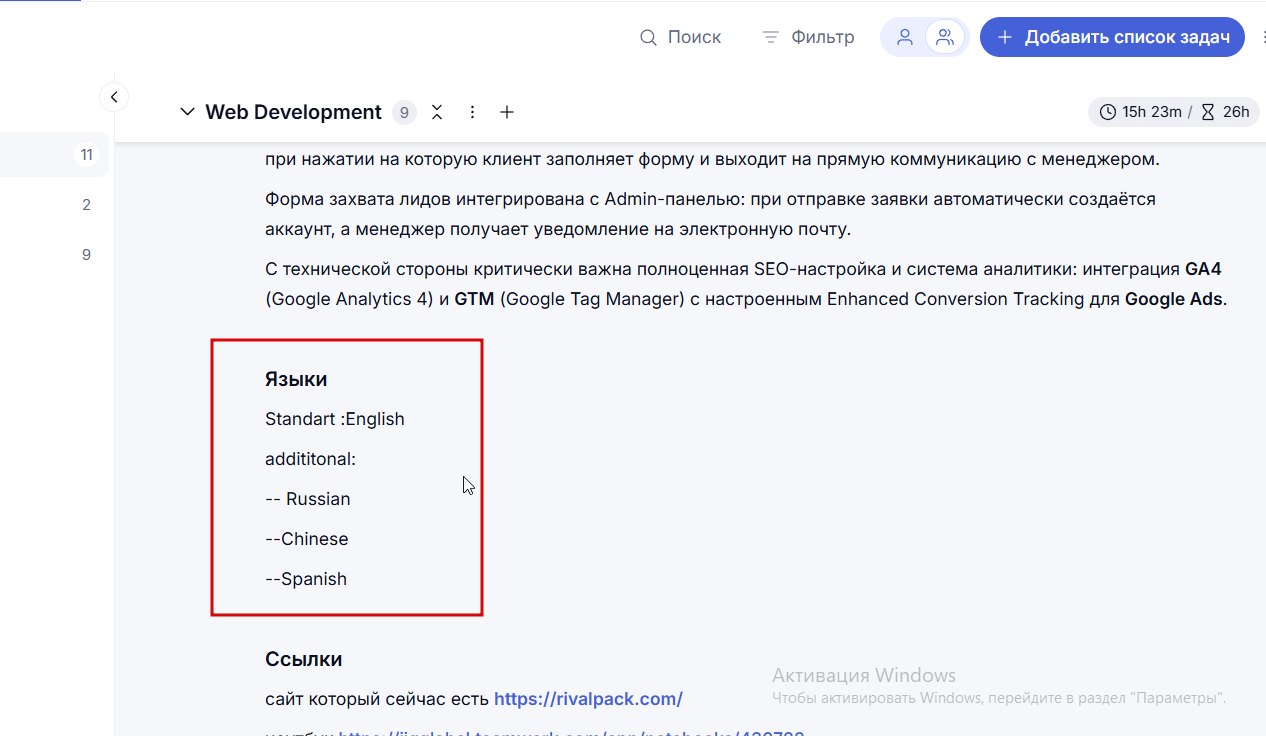The image size is (1266, 736).
Task: Switch to all-people view toggle
Action: point(944,37)
